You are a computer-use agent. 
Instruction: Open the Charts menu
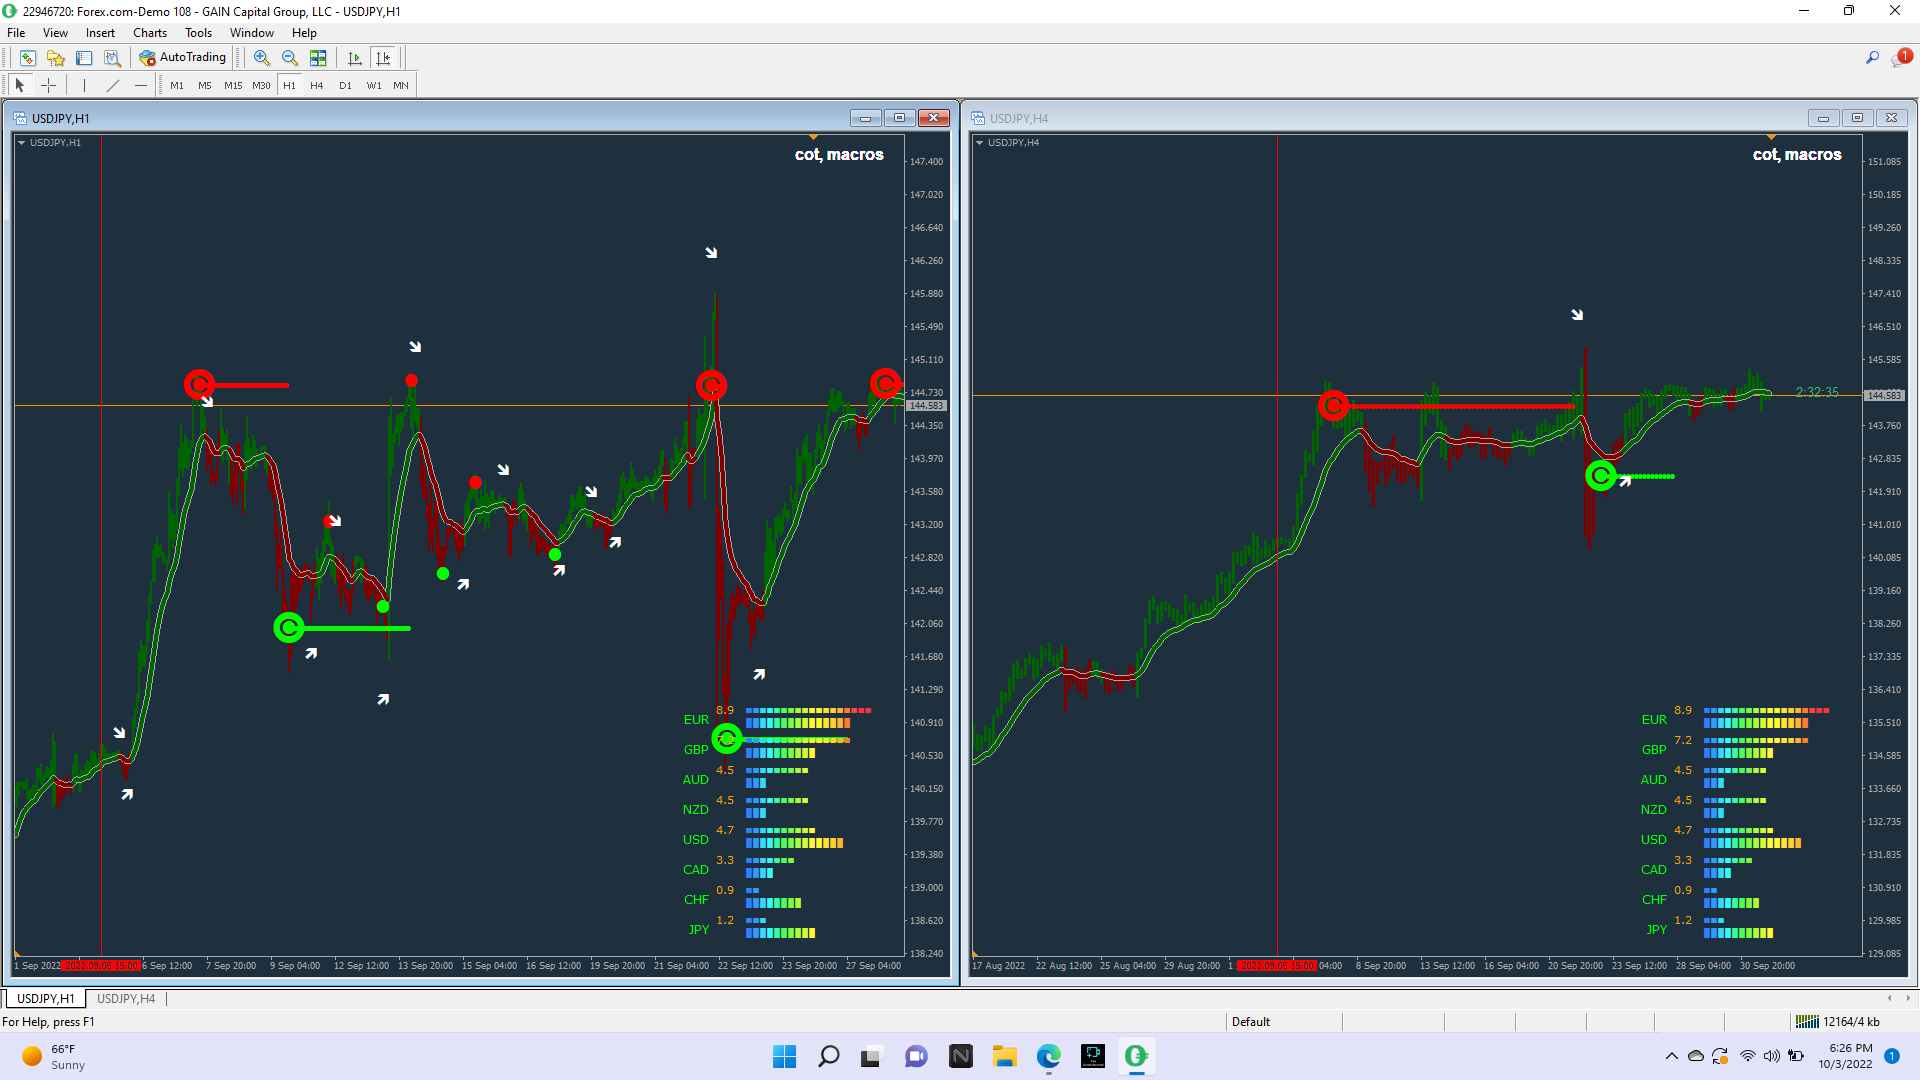(150, 33)
